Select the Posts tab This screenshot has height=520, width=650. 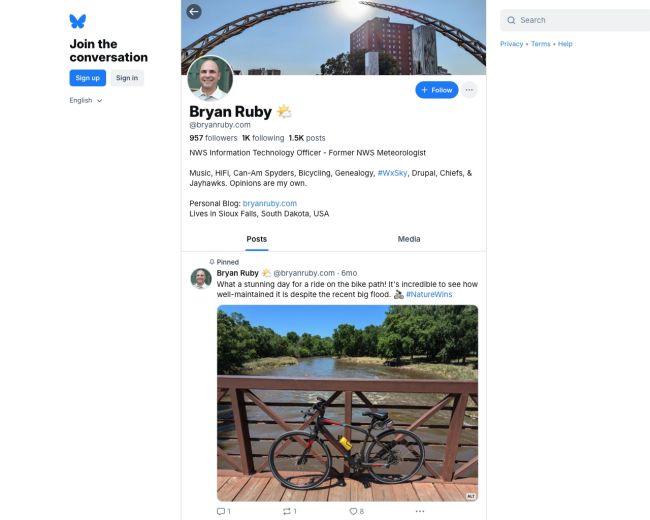(x=257, y=239)
